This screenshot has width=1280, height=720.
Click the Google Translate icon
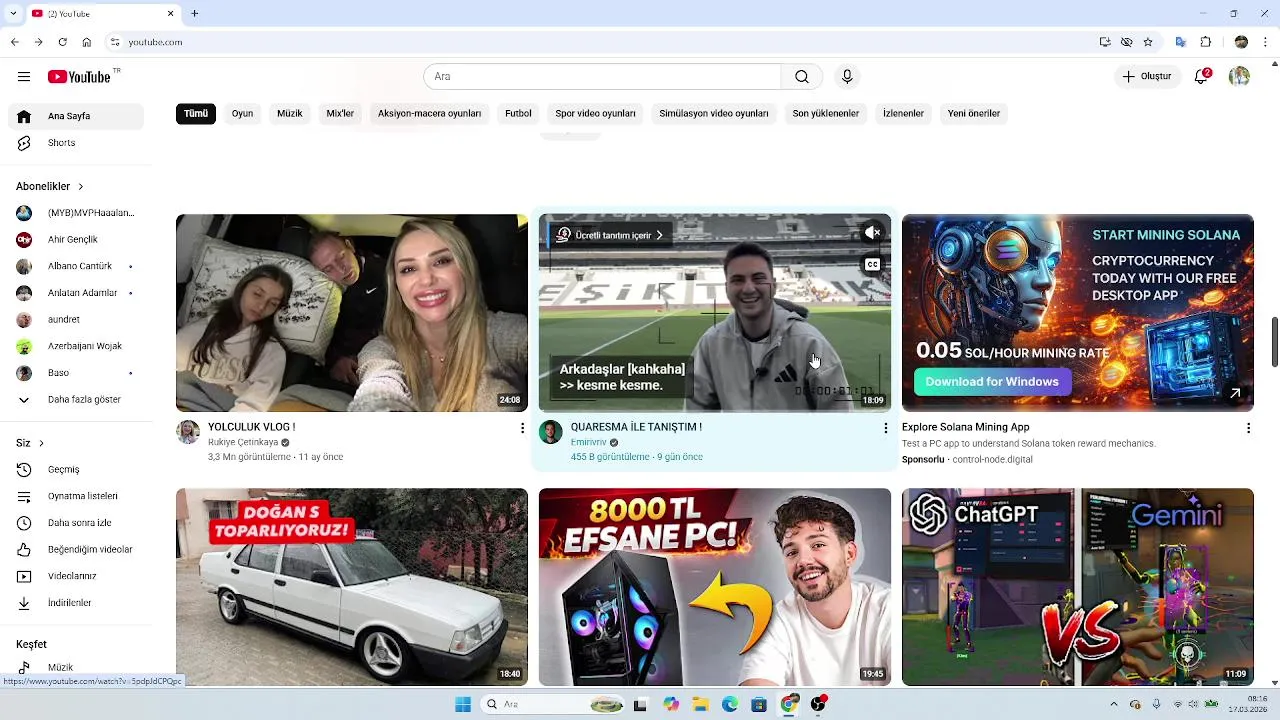1181,42
